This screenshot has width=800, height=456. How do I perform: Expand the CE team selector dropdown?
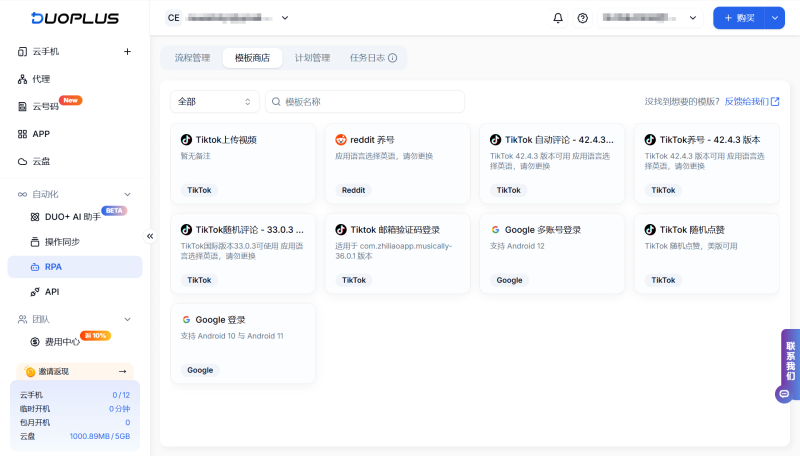tap(285, 18)
